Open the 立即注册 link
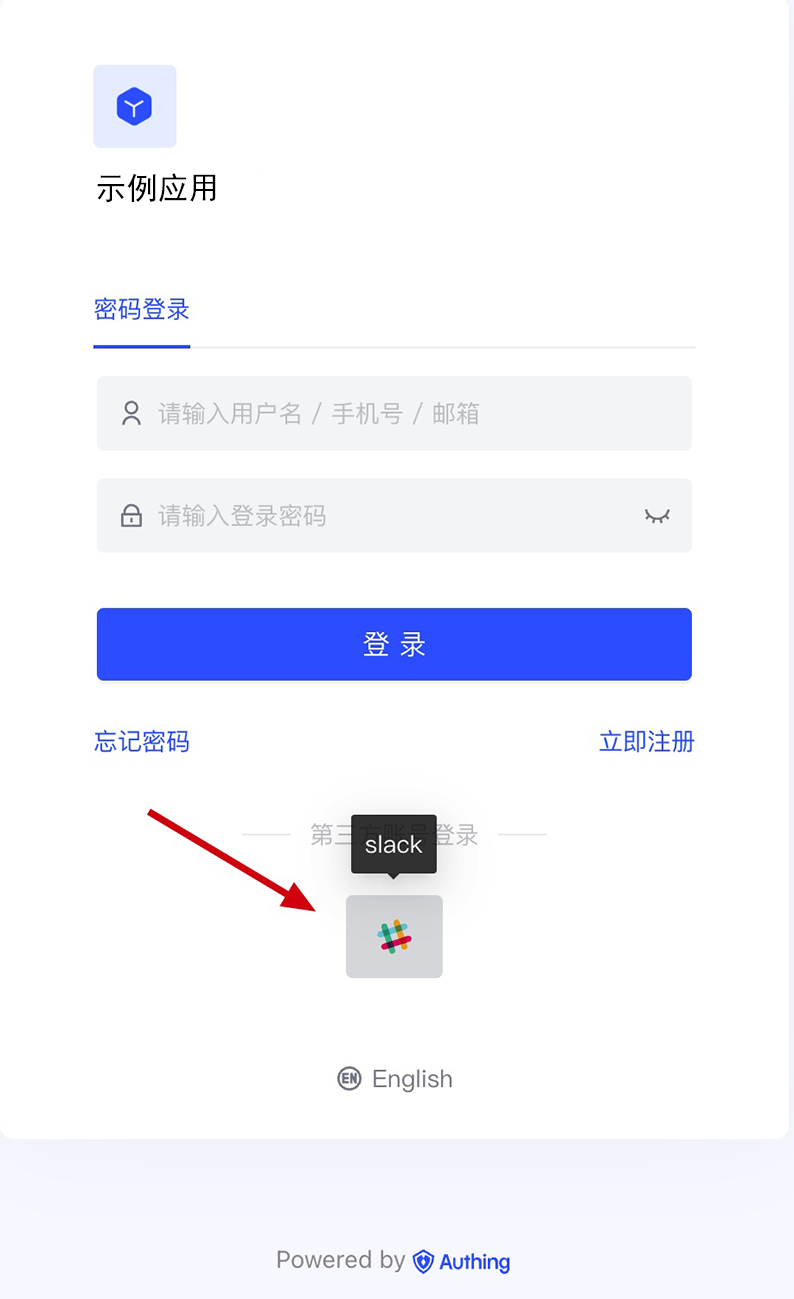The image size is (794, 1299). click(x=646, y=742)
